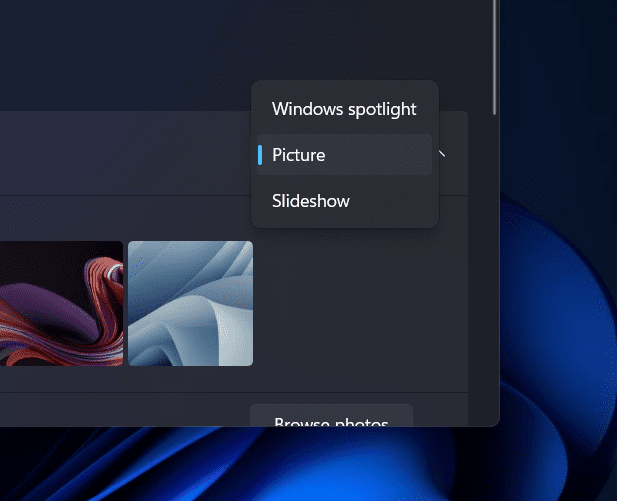
Task: Select the red and purple swirl wallpaper thumbnail
Action: point(60,303)
